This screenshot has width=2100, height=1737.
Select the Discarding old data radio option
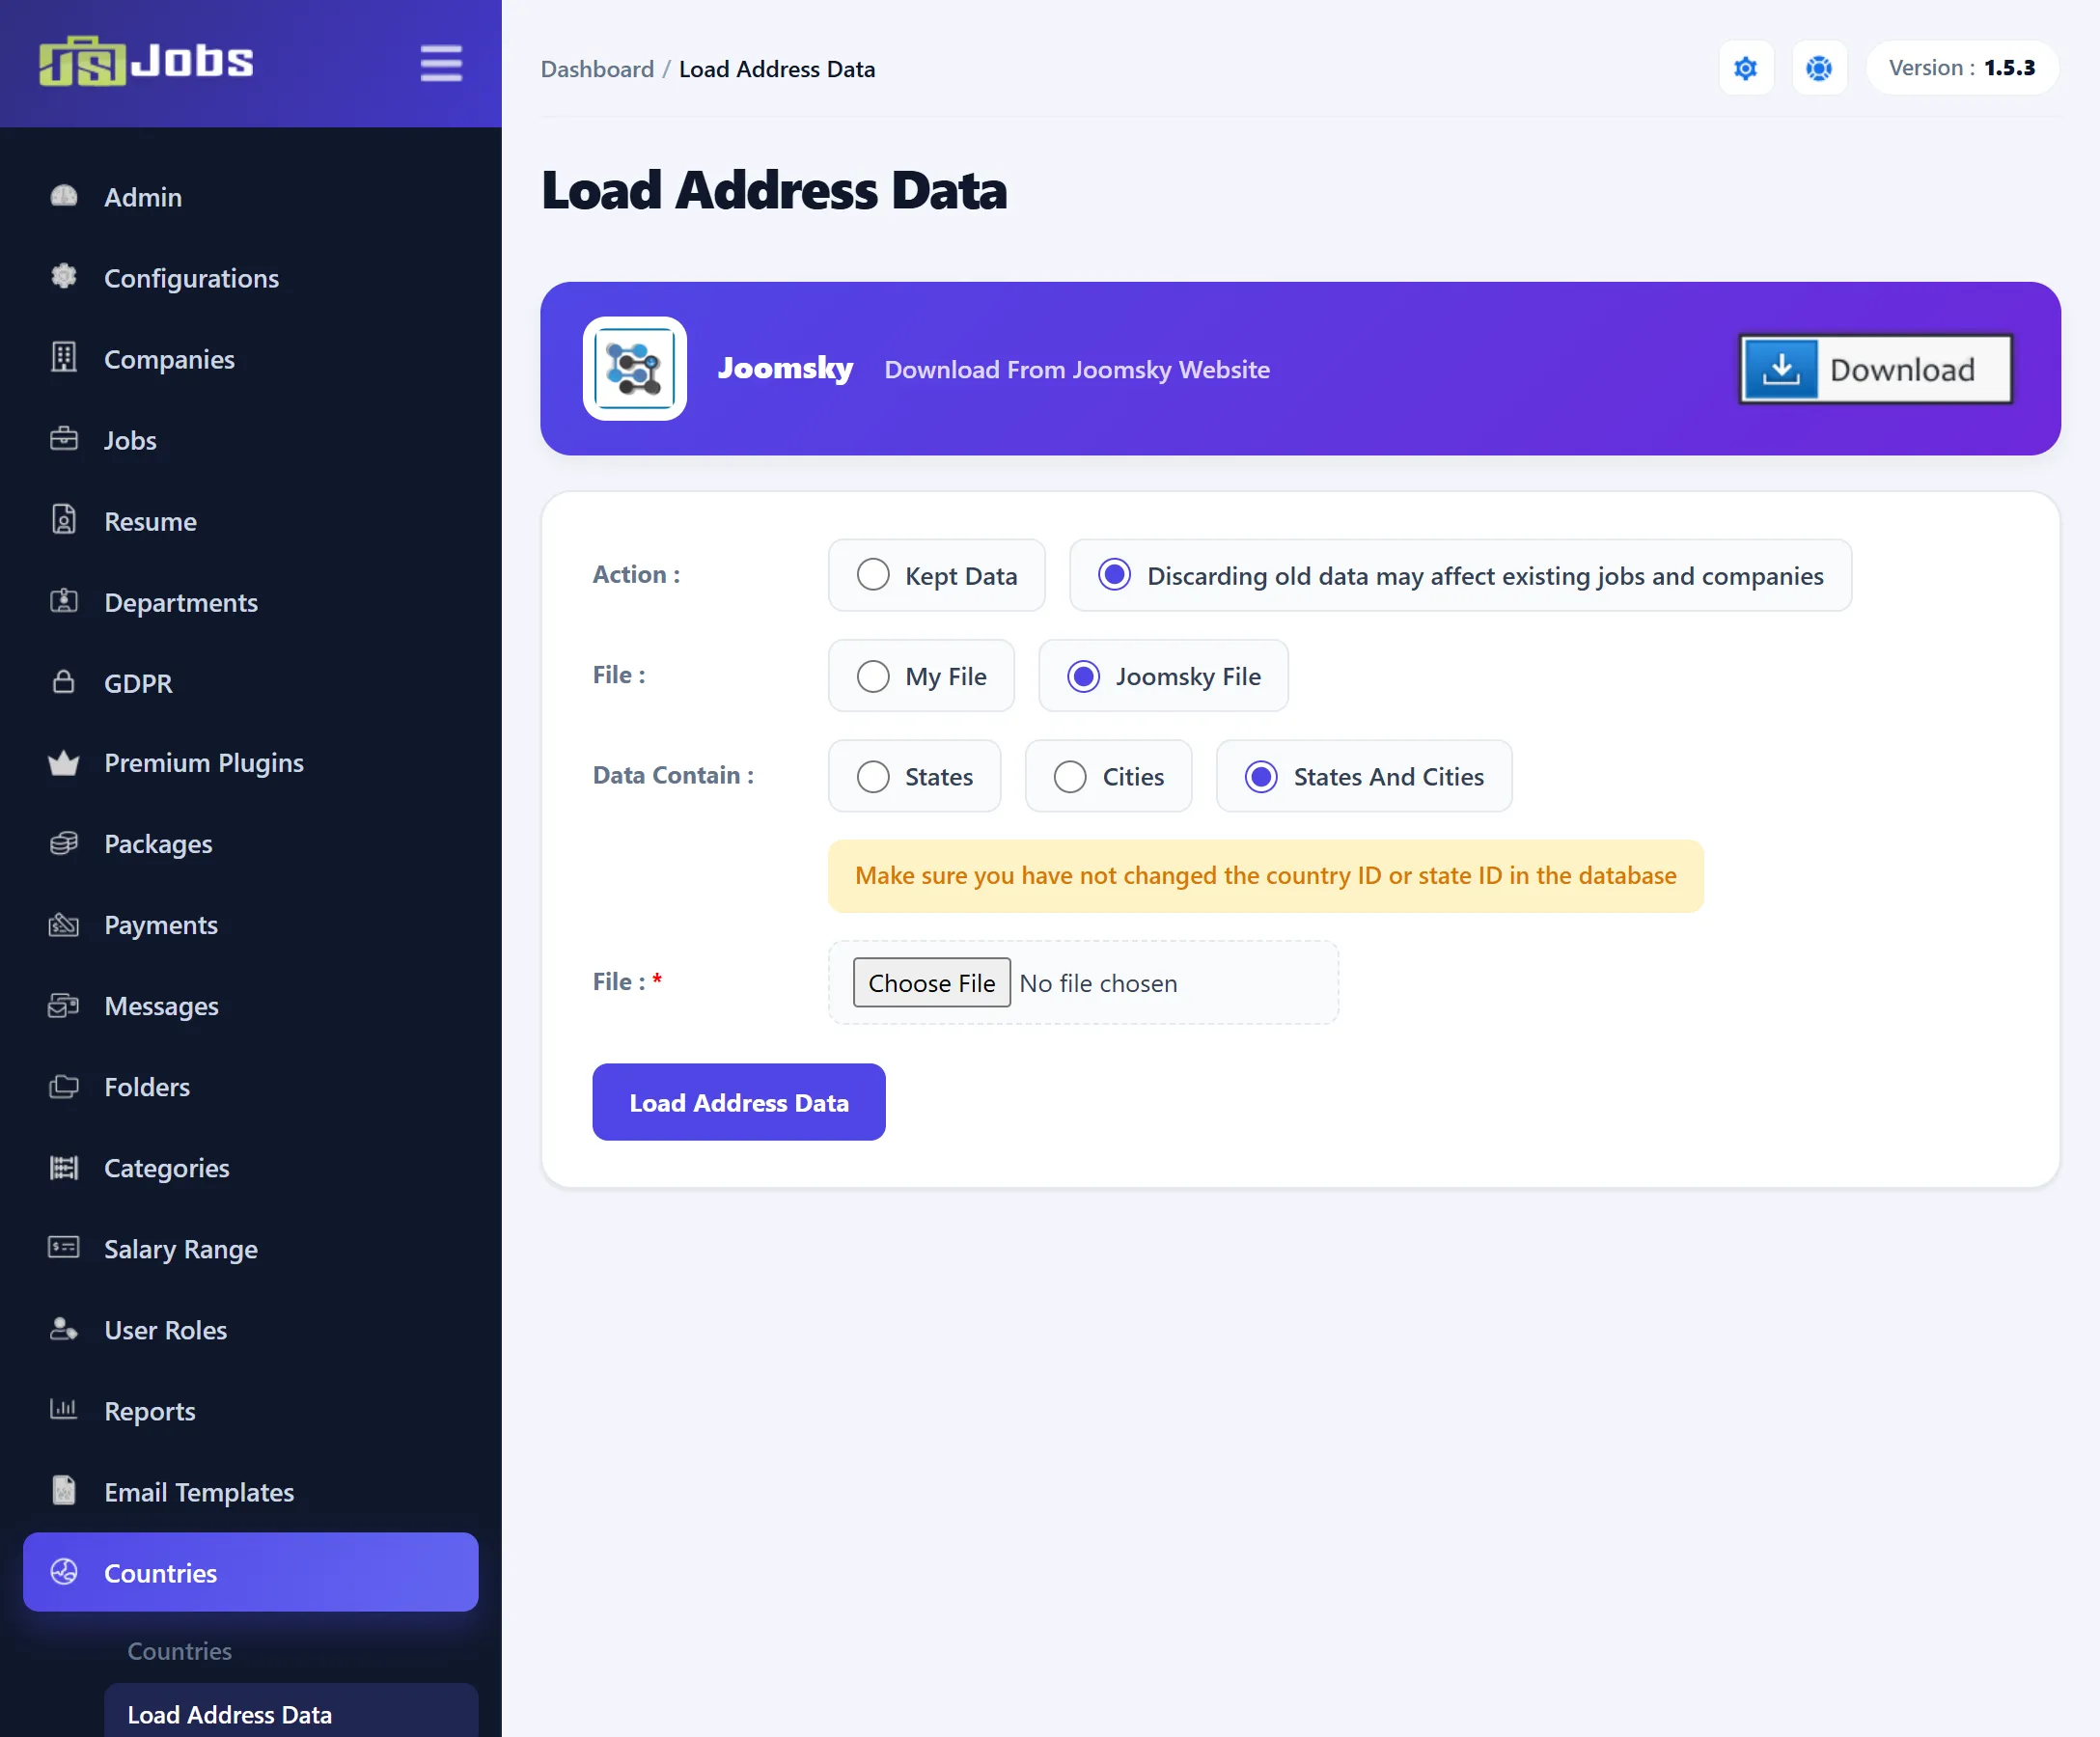[x=1461, y=575]
